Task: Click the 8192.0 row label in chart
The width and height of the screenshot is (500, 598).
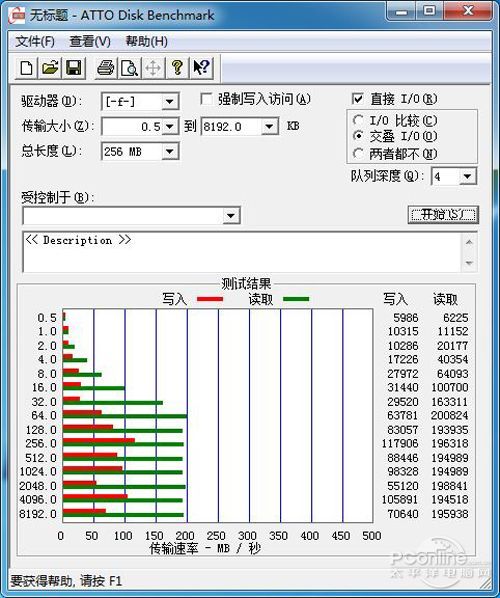Action: (38, 514)
